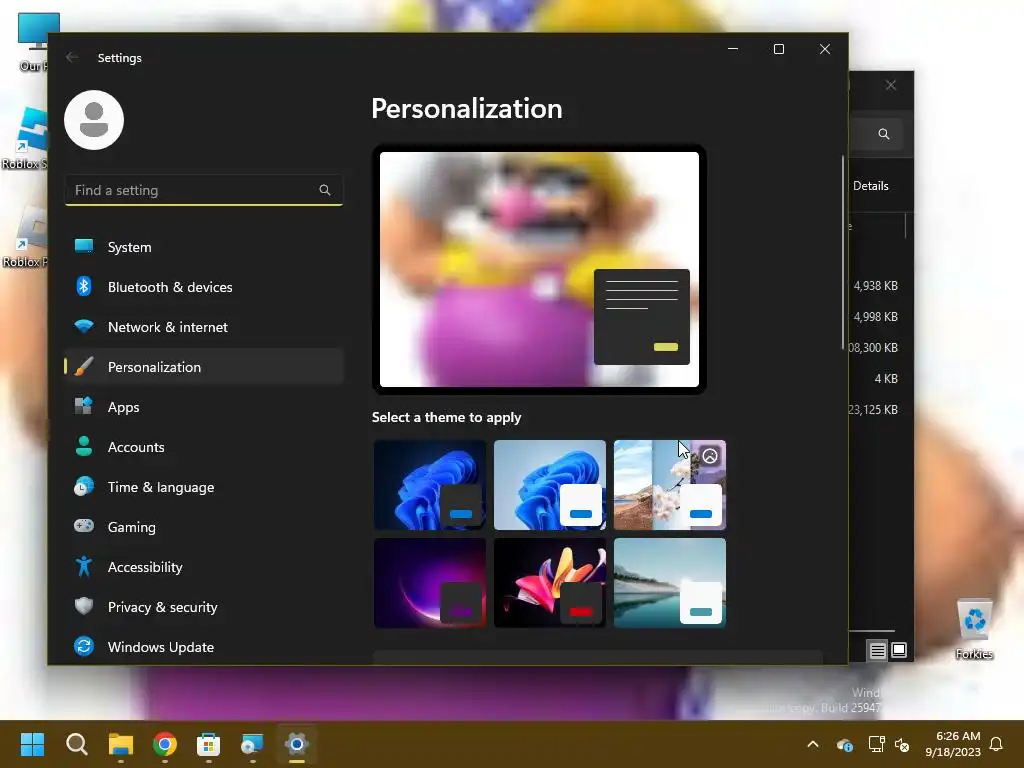The width and height of the screenshot is (1024, 768).
Task: Click the System monitor icon in sidebar
Action: pyautogui.click(x=84, y=246)
